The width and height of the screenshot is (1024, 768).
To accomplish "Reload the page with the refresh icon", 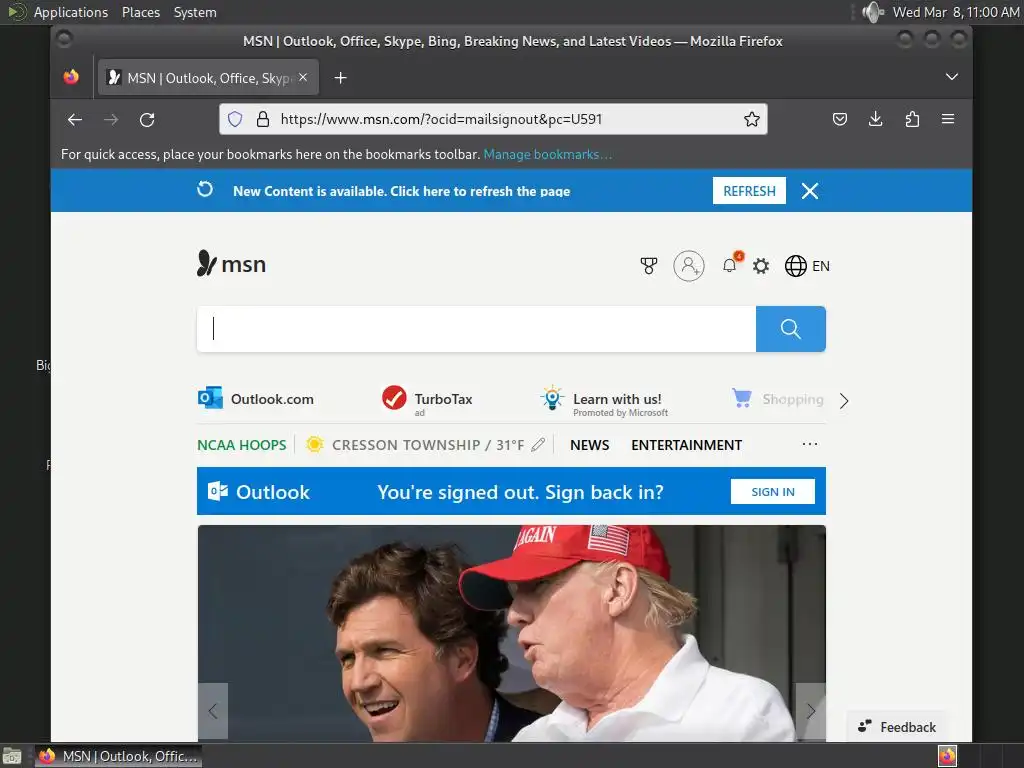I will [147, 120].
